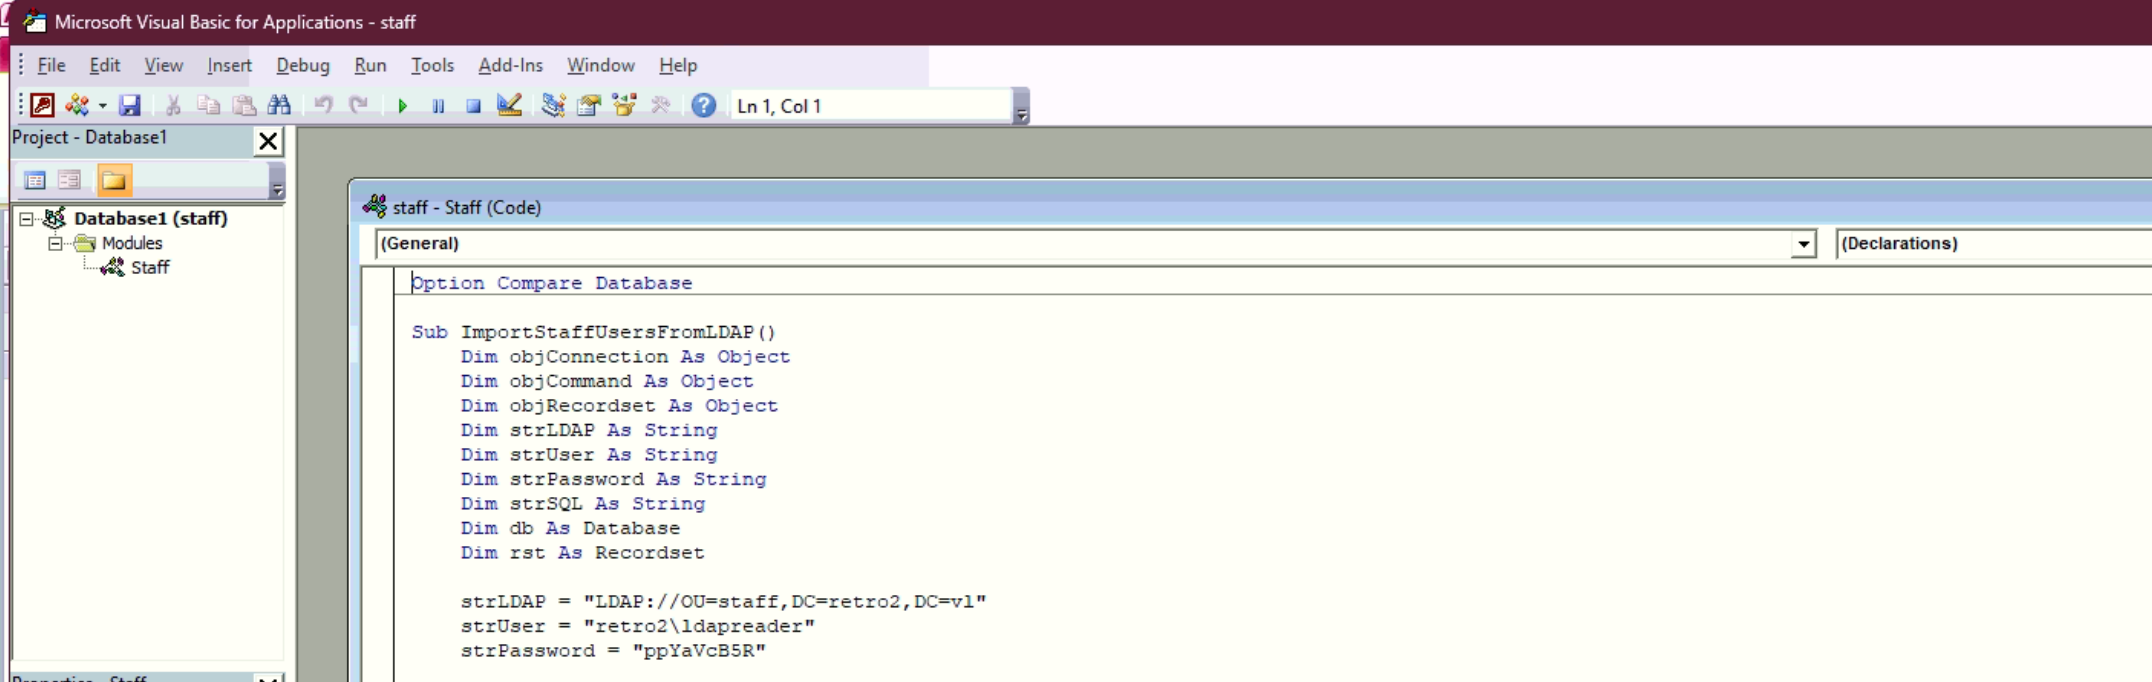This screenshot has width=2152, height=682.
Task: Open the Project Explorer icon
Action: pos(553,105)
